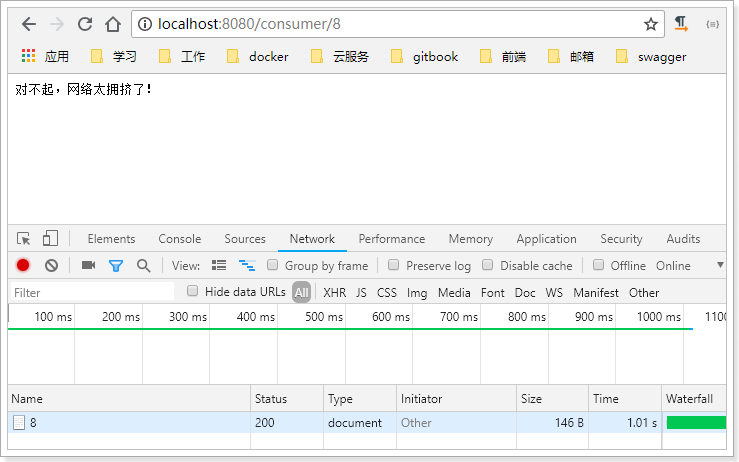
Task: Stop recording network log (red button)
Action: pyautogui.click(x=23, y=265)
